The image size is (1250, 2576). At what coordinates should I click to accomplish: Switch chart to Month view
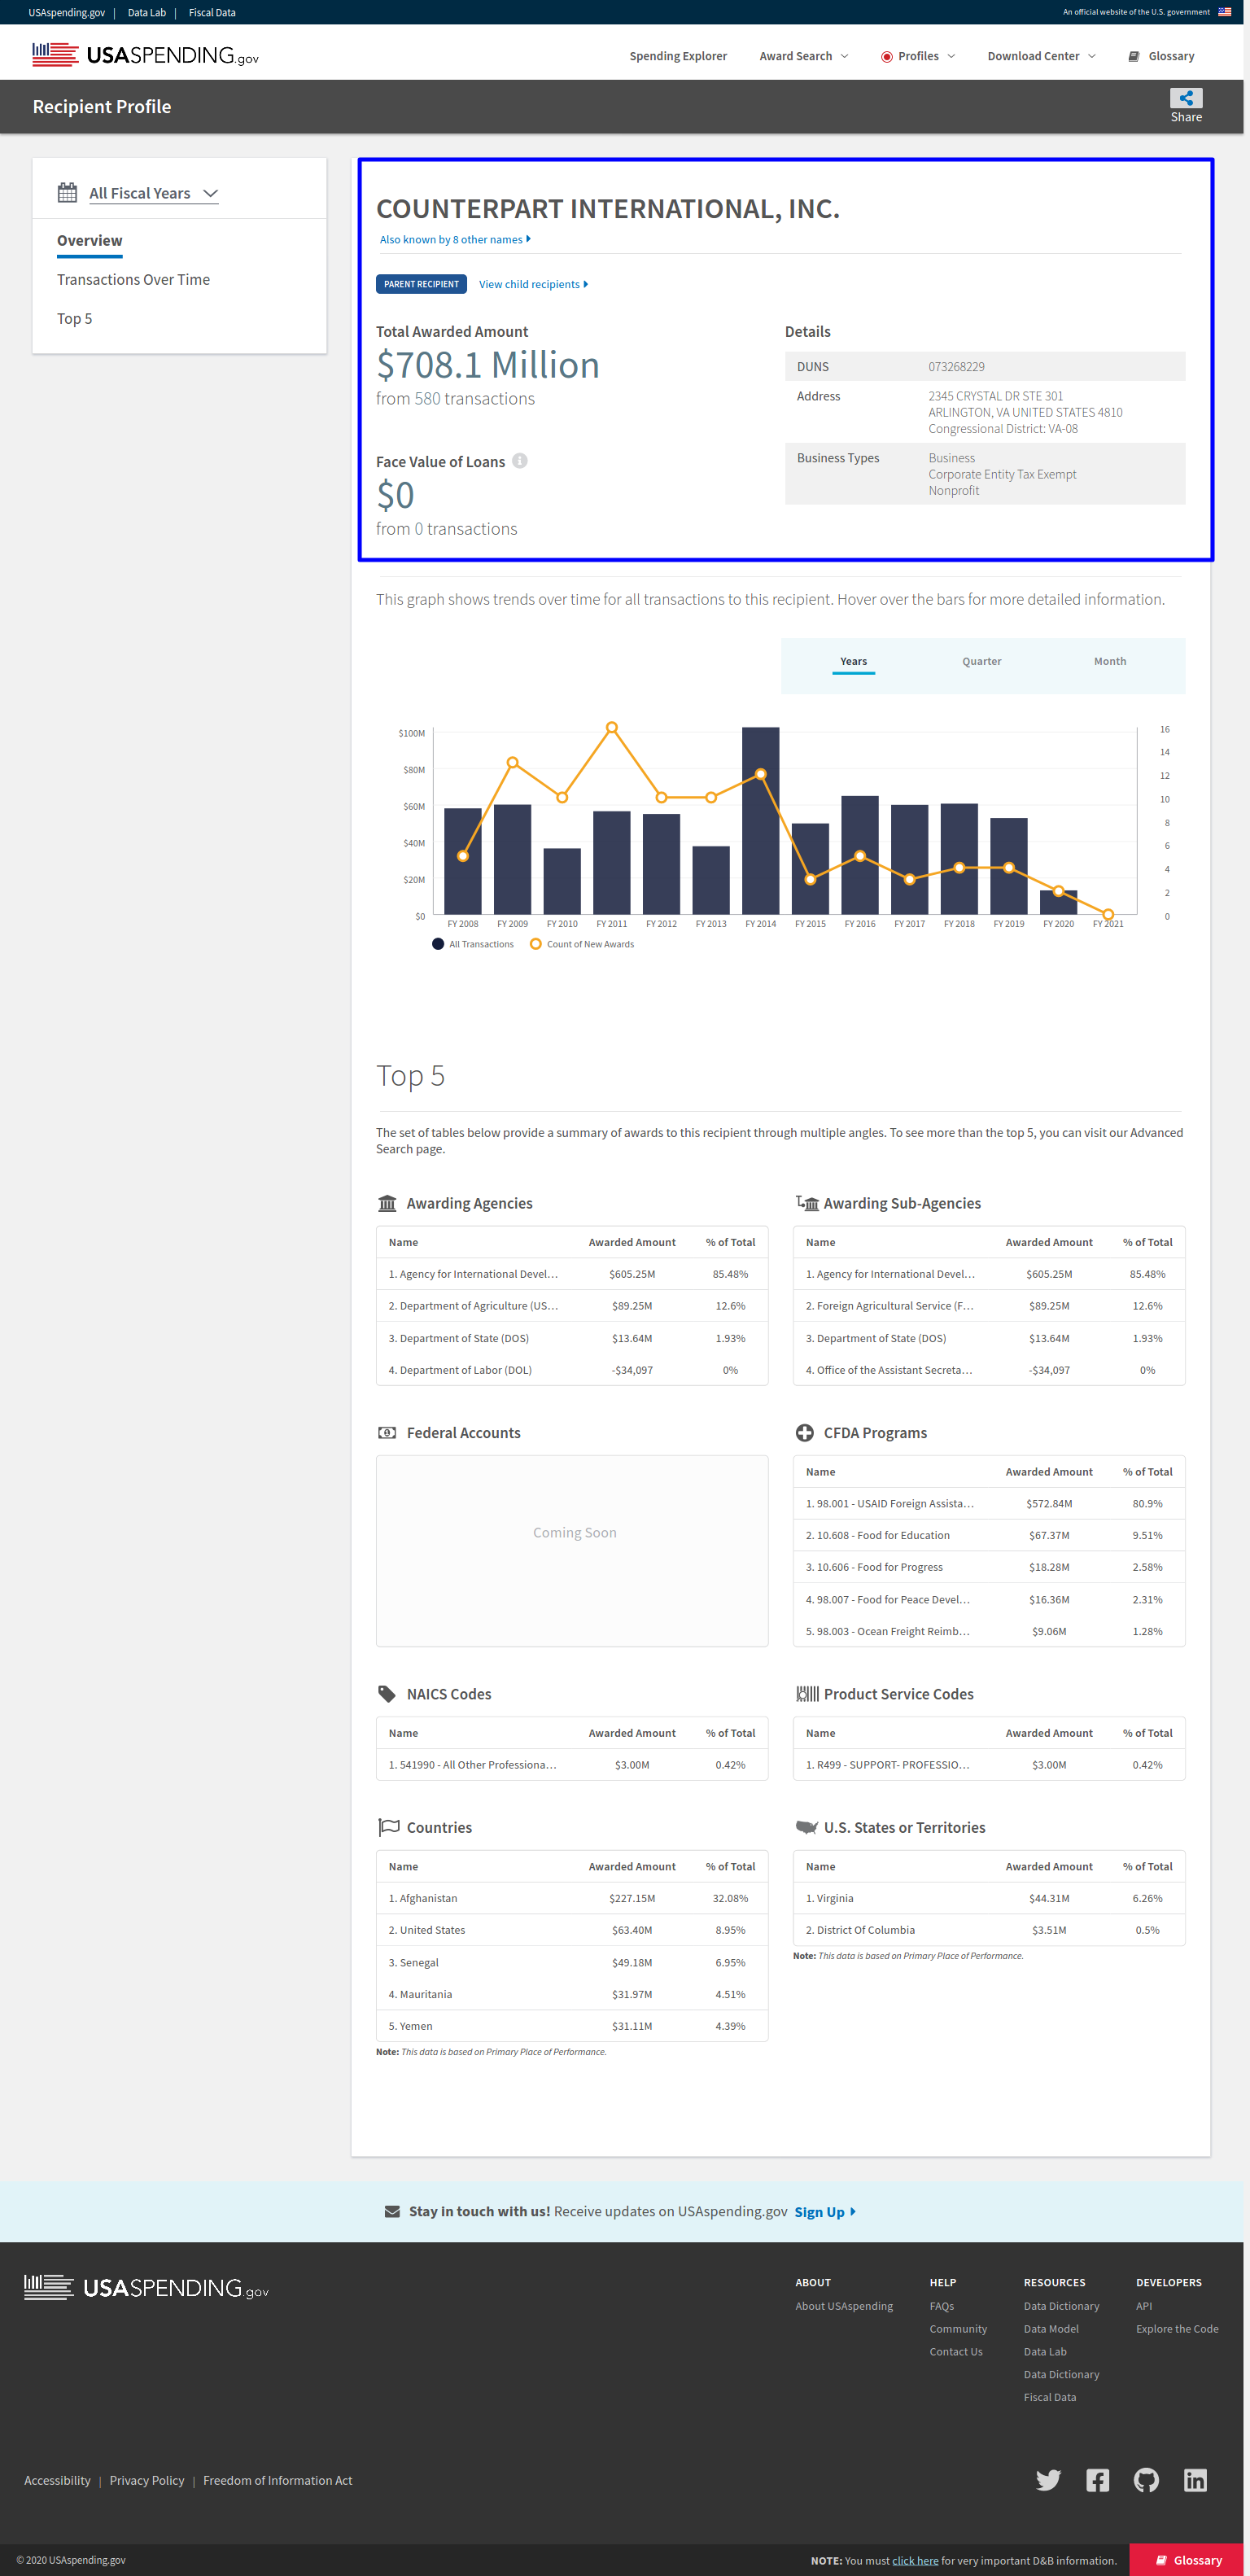pos(1109,662)
